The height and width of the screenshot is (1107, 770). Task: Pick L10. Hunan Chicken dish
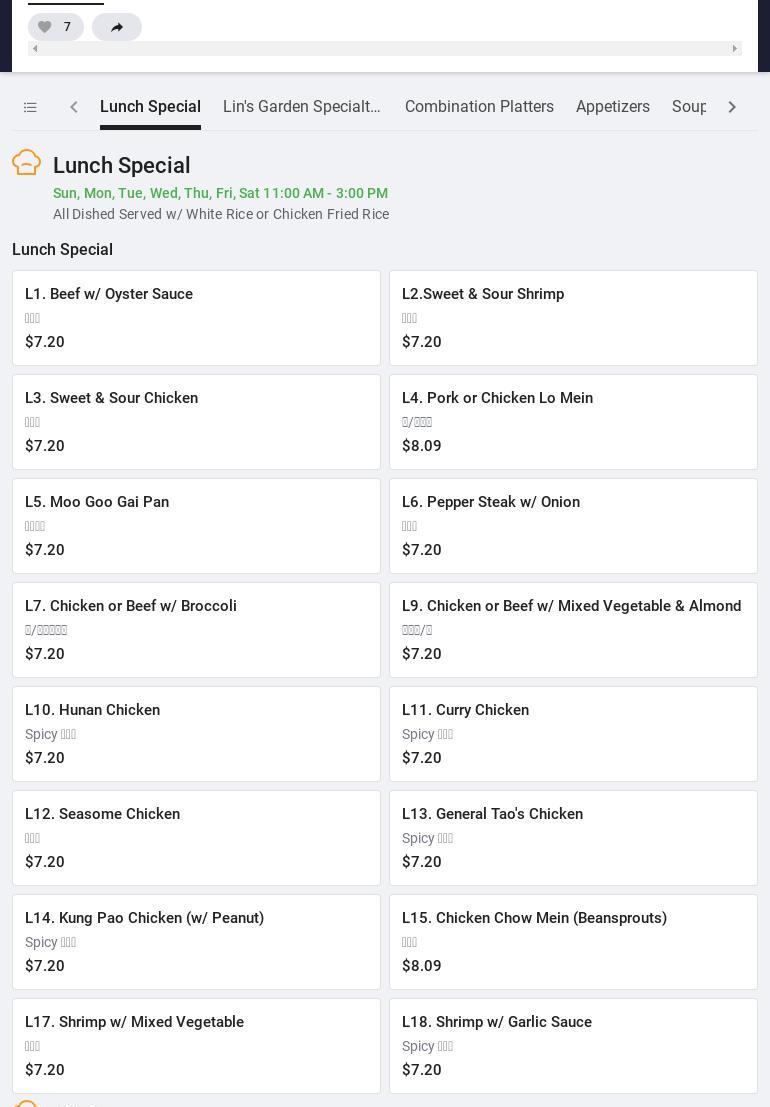(196, 734)
